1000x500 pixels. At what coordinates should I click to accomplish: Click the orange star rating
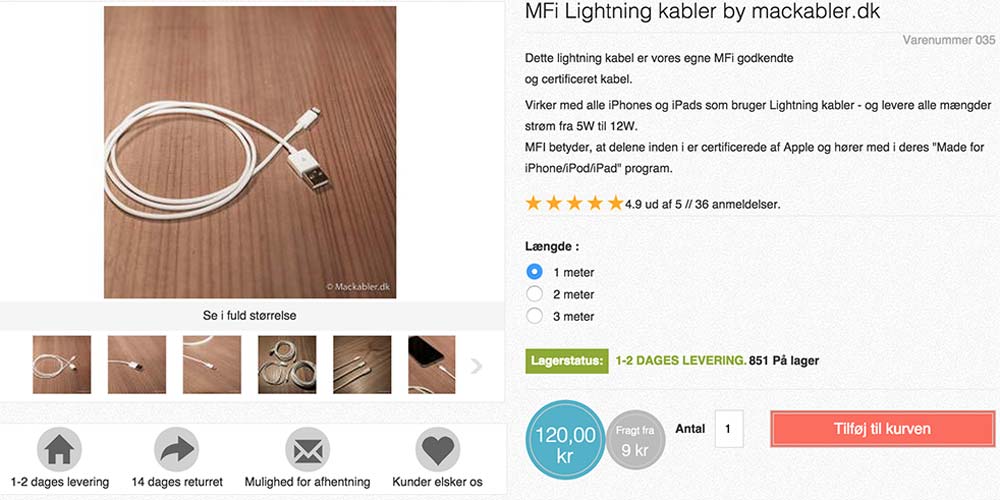coord(574,204)
